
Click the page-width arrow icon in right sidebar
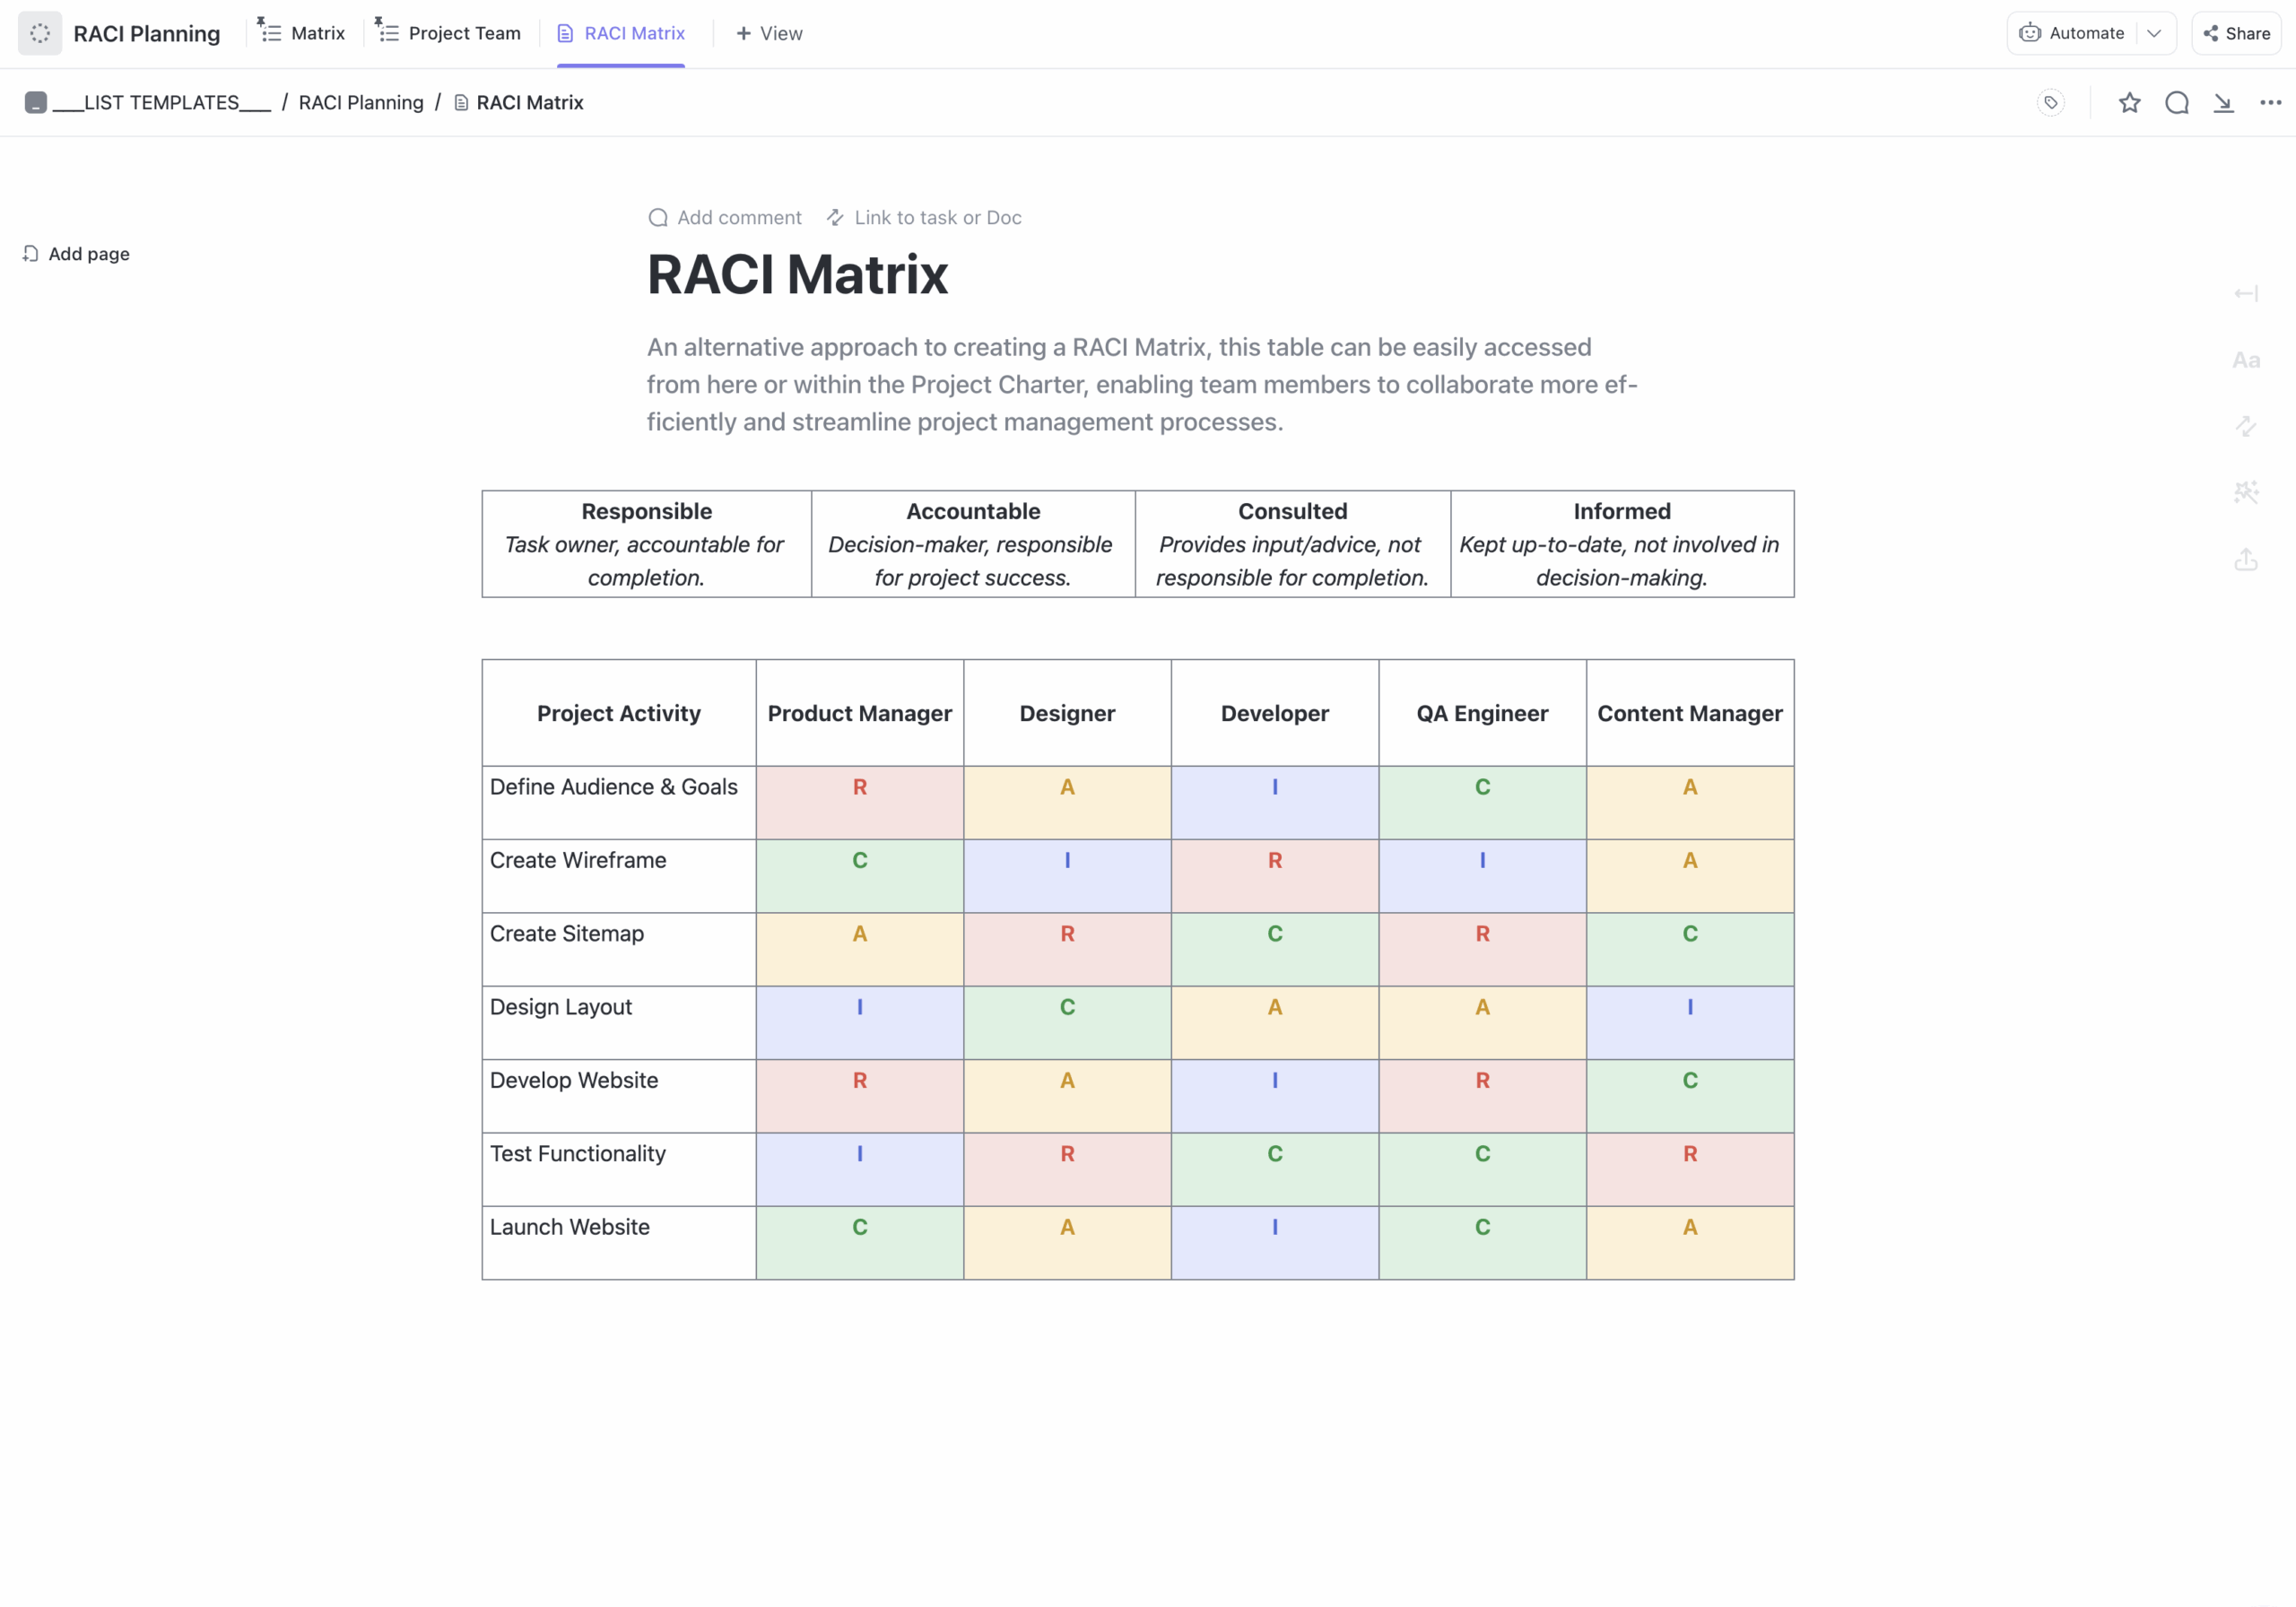coord(2246,293)
